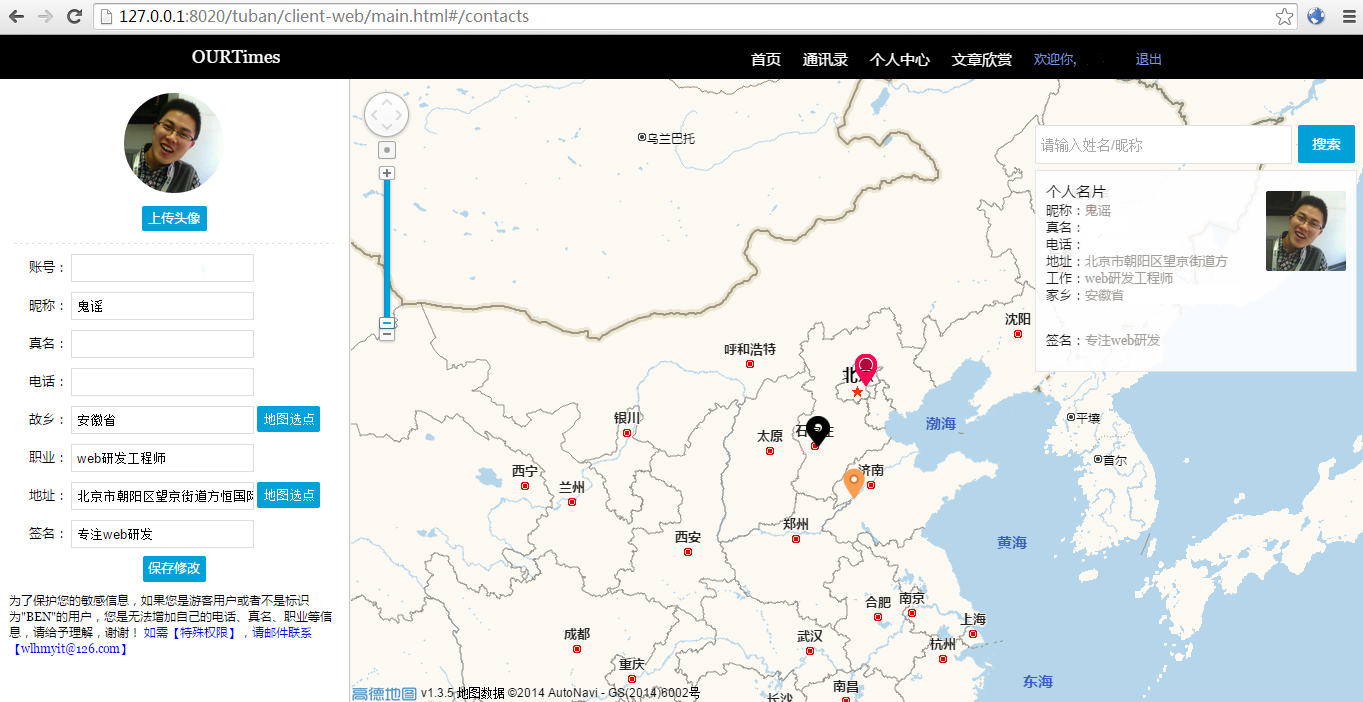The width and height of the screenshot is (1363, 702).
Task: Bookmark page with the star icon
Action: (1284, 16)
